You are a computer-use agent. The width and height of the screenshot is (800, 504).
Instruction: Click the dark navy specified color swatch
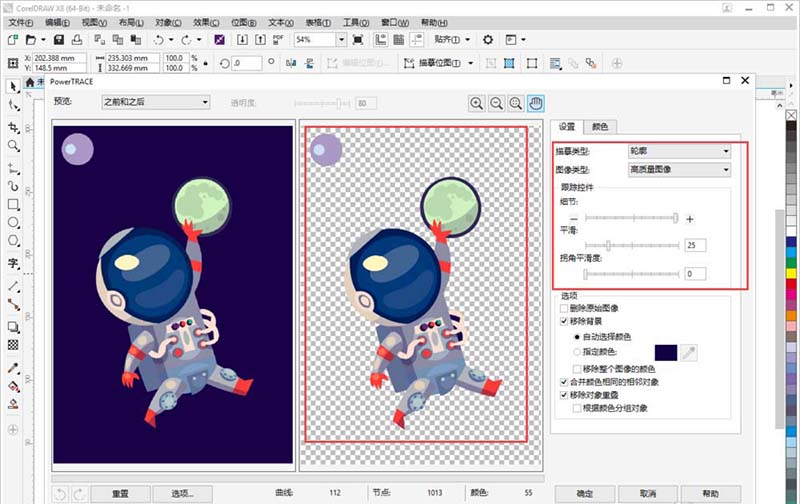pyautogui.click(x=665, y=352)
